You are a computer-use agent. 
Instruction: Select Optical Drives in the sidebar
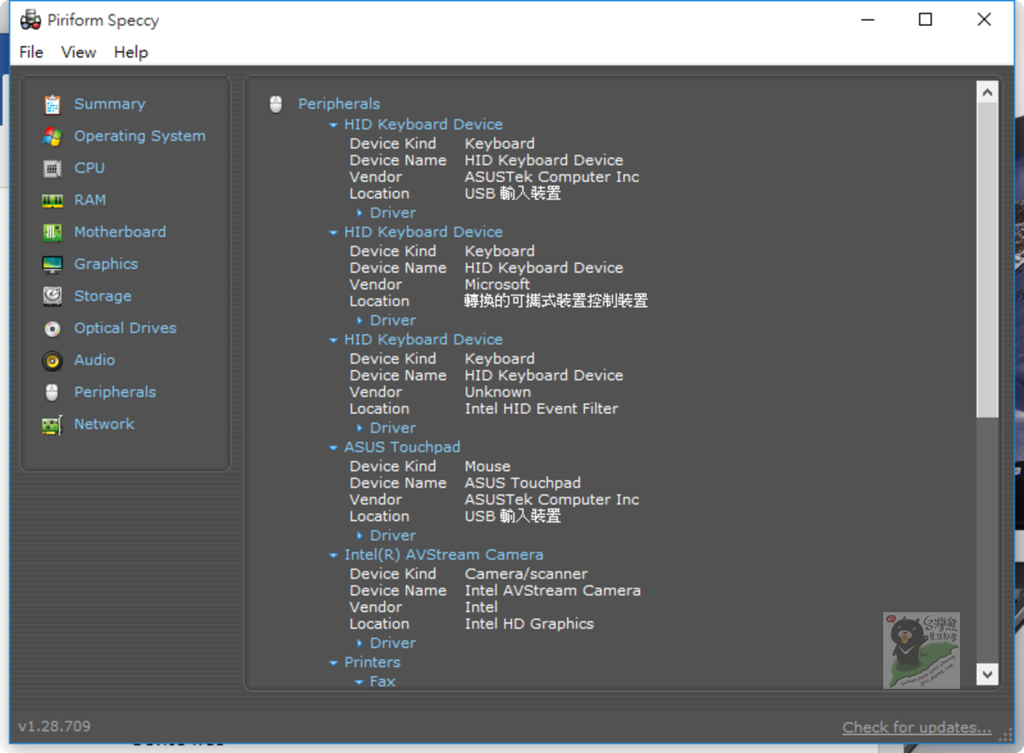point(125,328)
